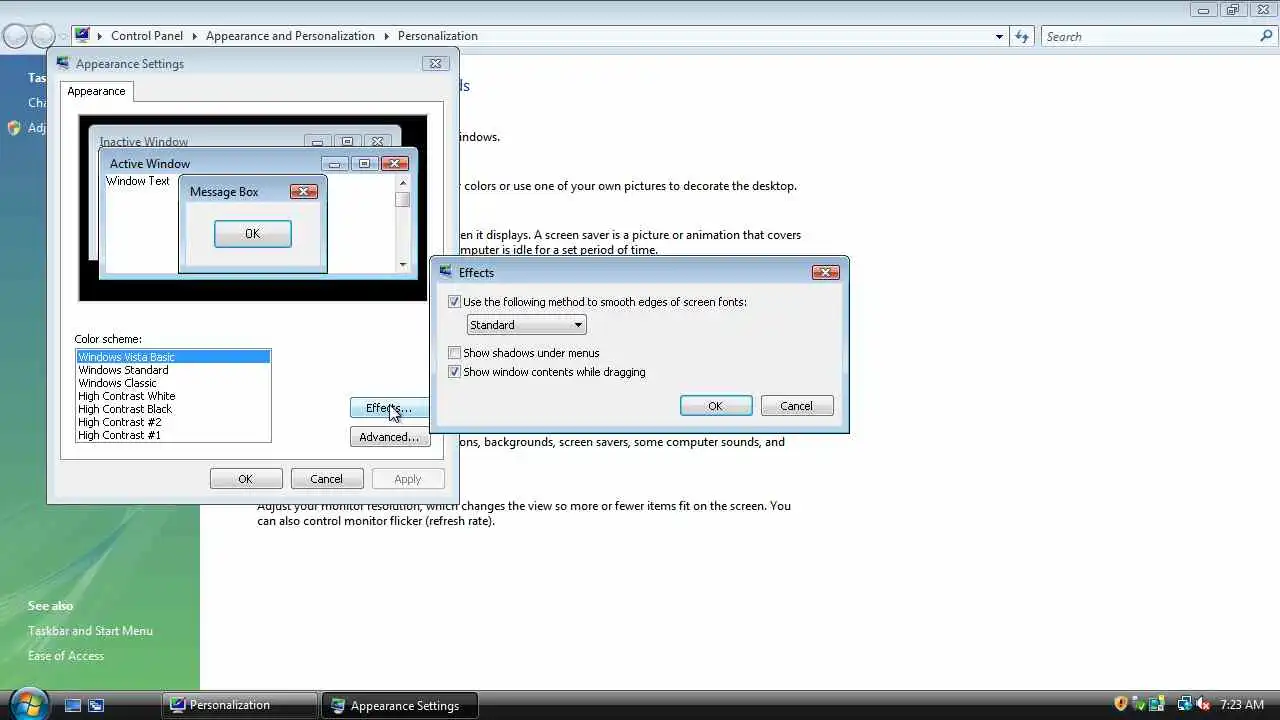Open the Advanced... appearance options
1280x720 pixels.
click(389, 437)
